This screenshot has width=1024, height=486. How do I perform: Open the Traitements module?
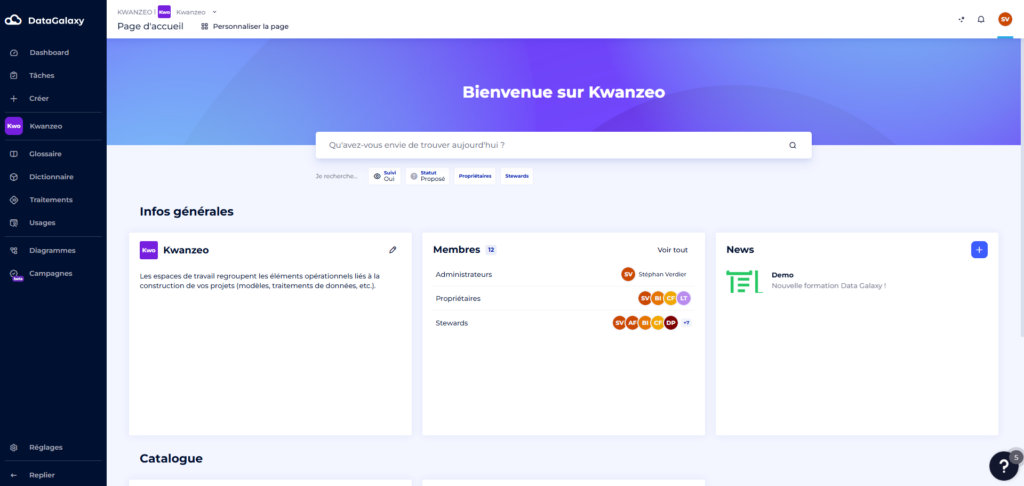pos(52,200)
